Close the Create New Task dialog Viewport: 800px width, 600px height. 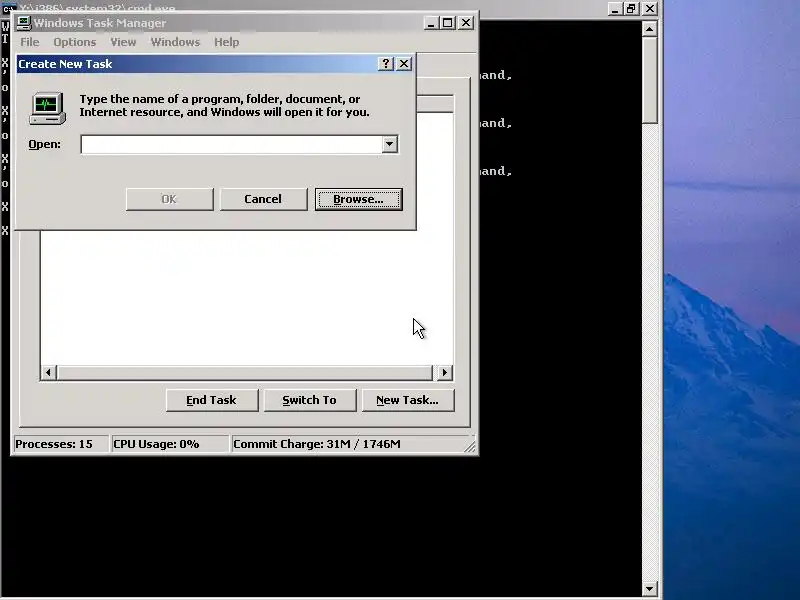(x=404, y=64)
